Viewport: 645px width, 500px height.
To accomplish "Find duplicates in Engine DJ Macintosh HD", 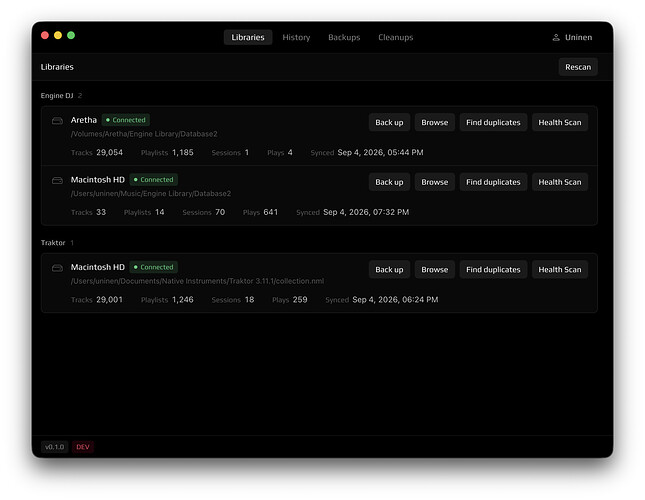I will coord(493,182).
